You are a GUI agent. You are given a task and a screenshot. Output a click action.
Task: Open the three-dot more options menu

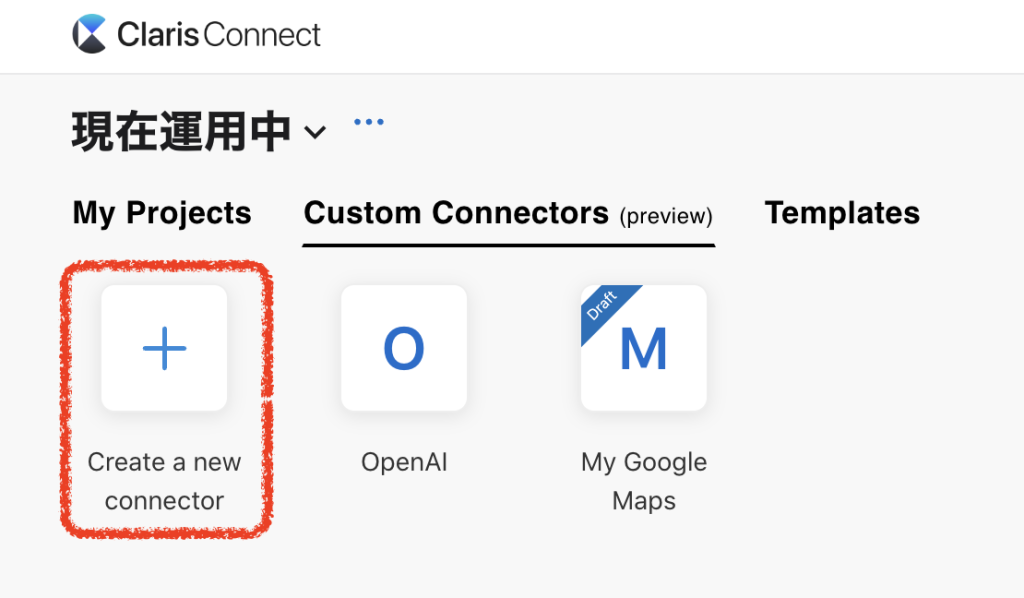coord(369,121)
